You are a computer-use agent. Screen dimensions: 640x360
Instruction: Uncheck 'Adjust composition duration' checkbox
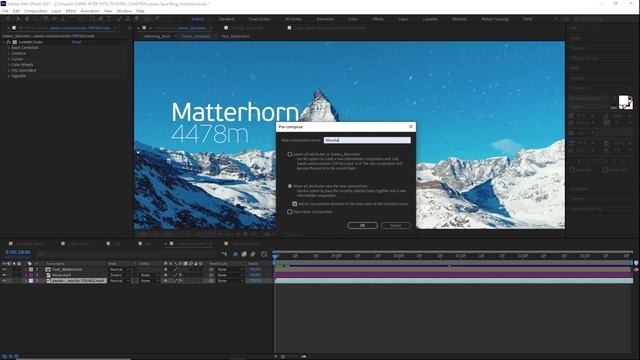(295, 204)
